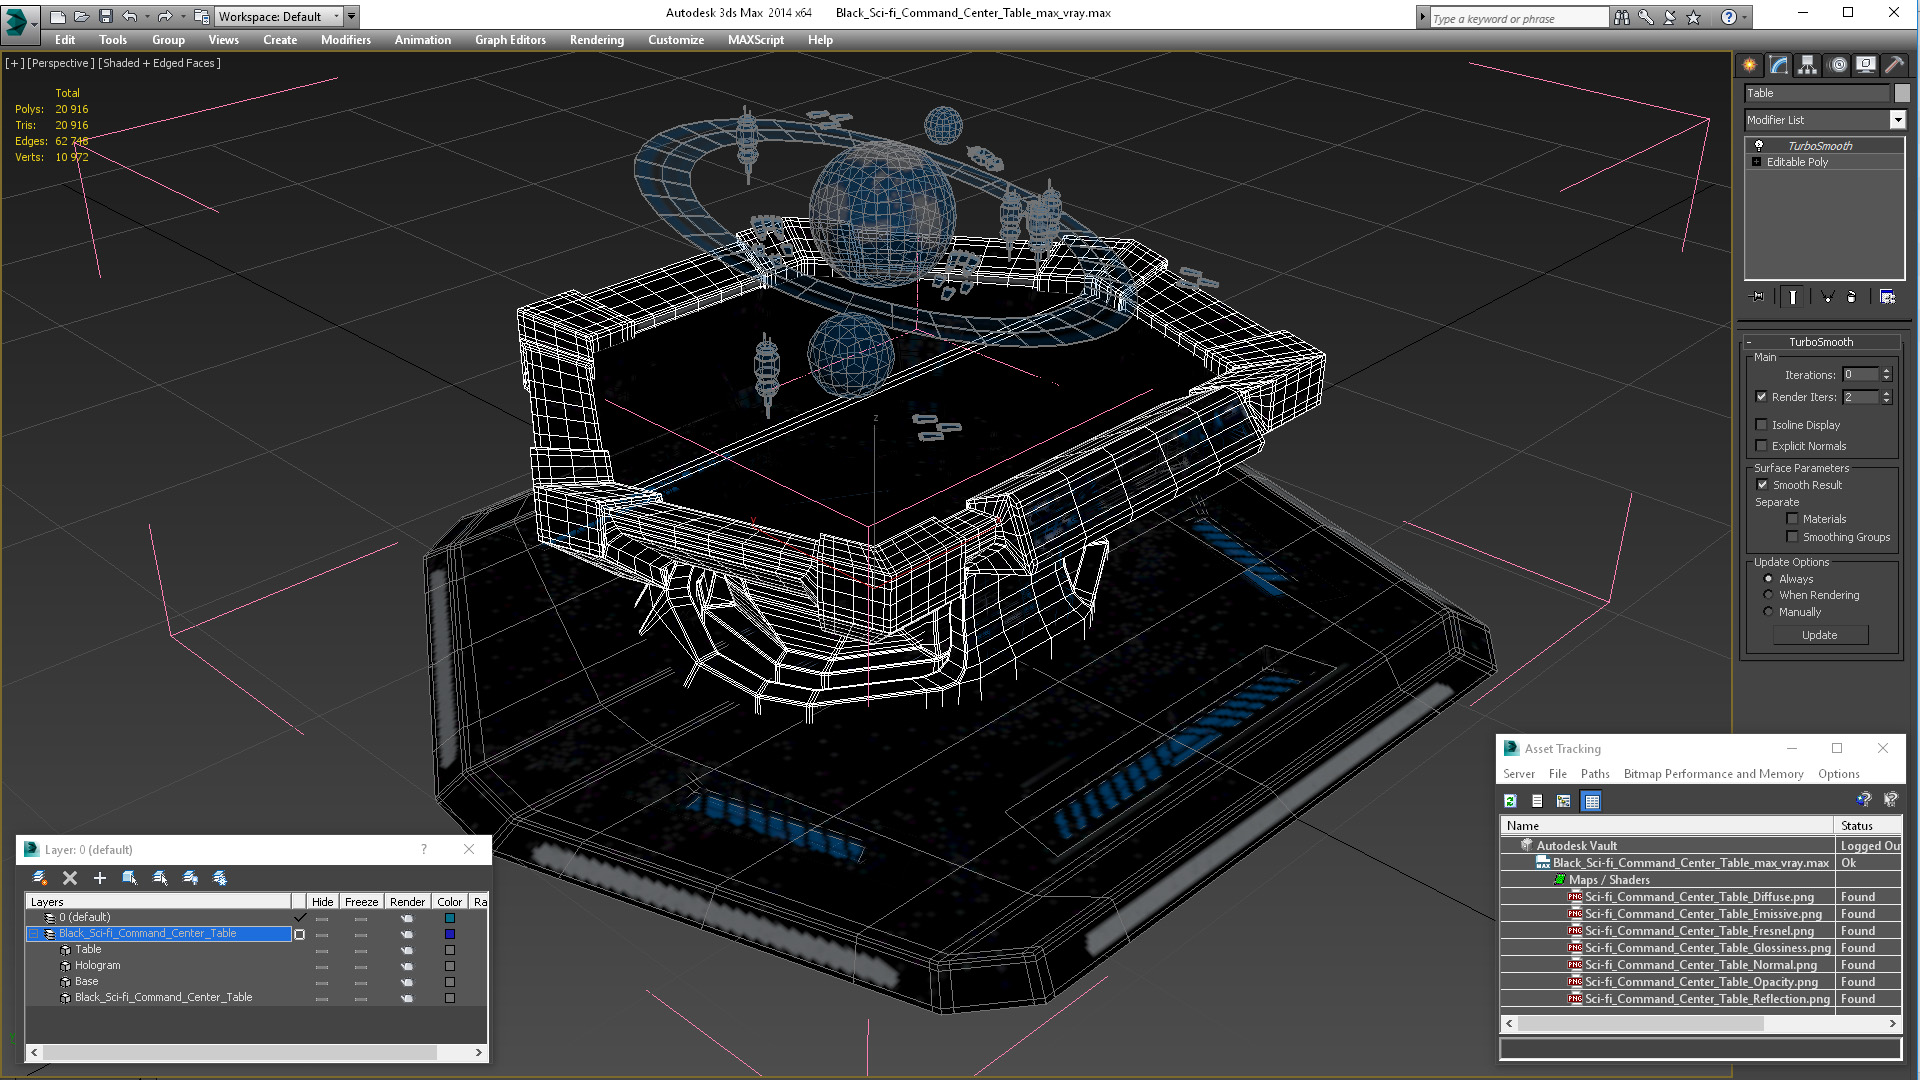The width and height of the screenshot is (1920, 1080).
Task: Open the Motion panel tab
Action: coord(1837,65)
